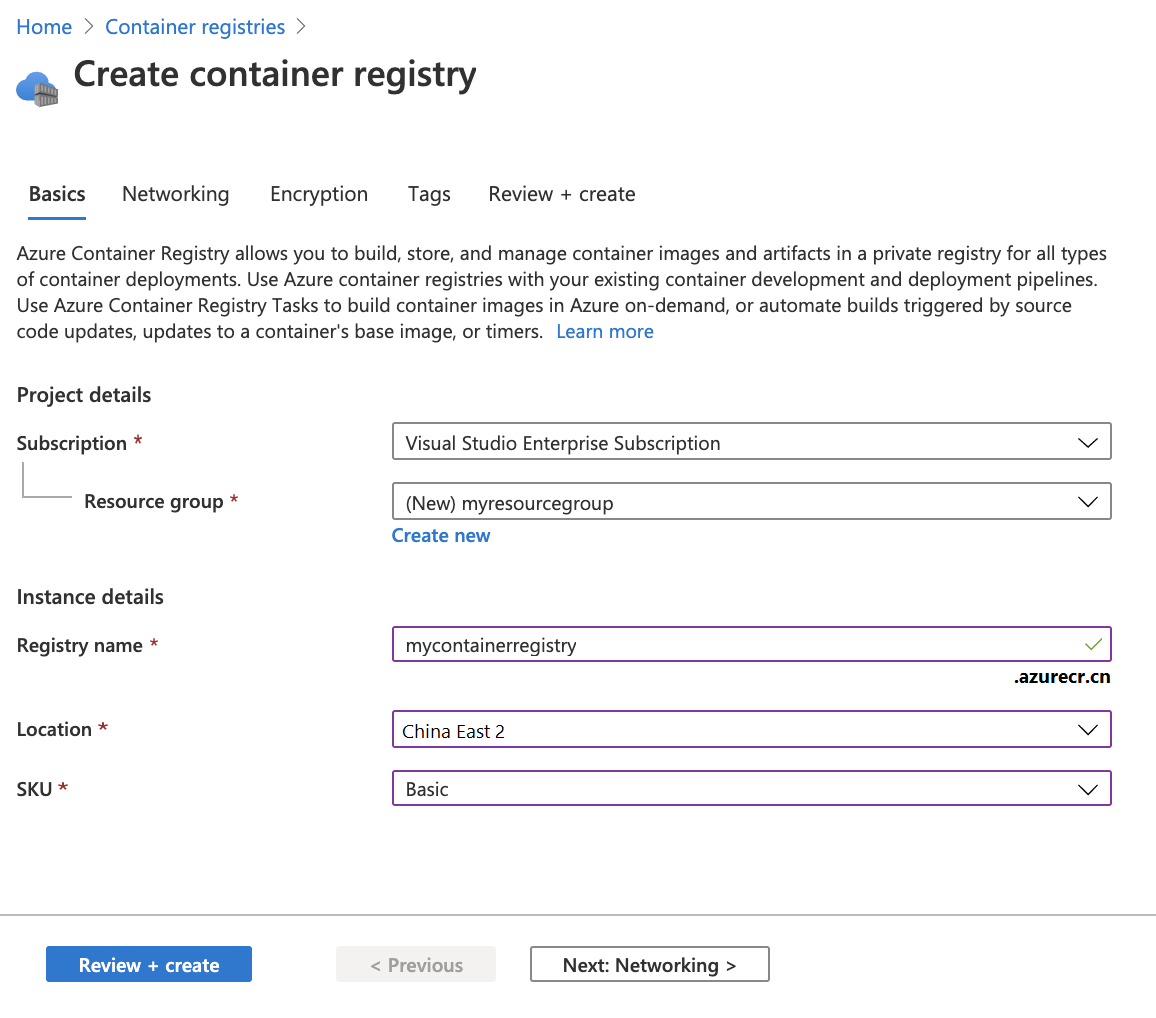
Task: Follow the Learn more link
Action: 605,332
